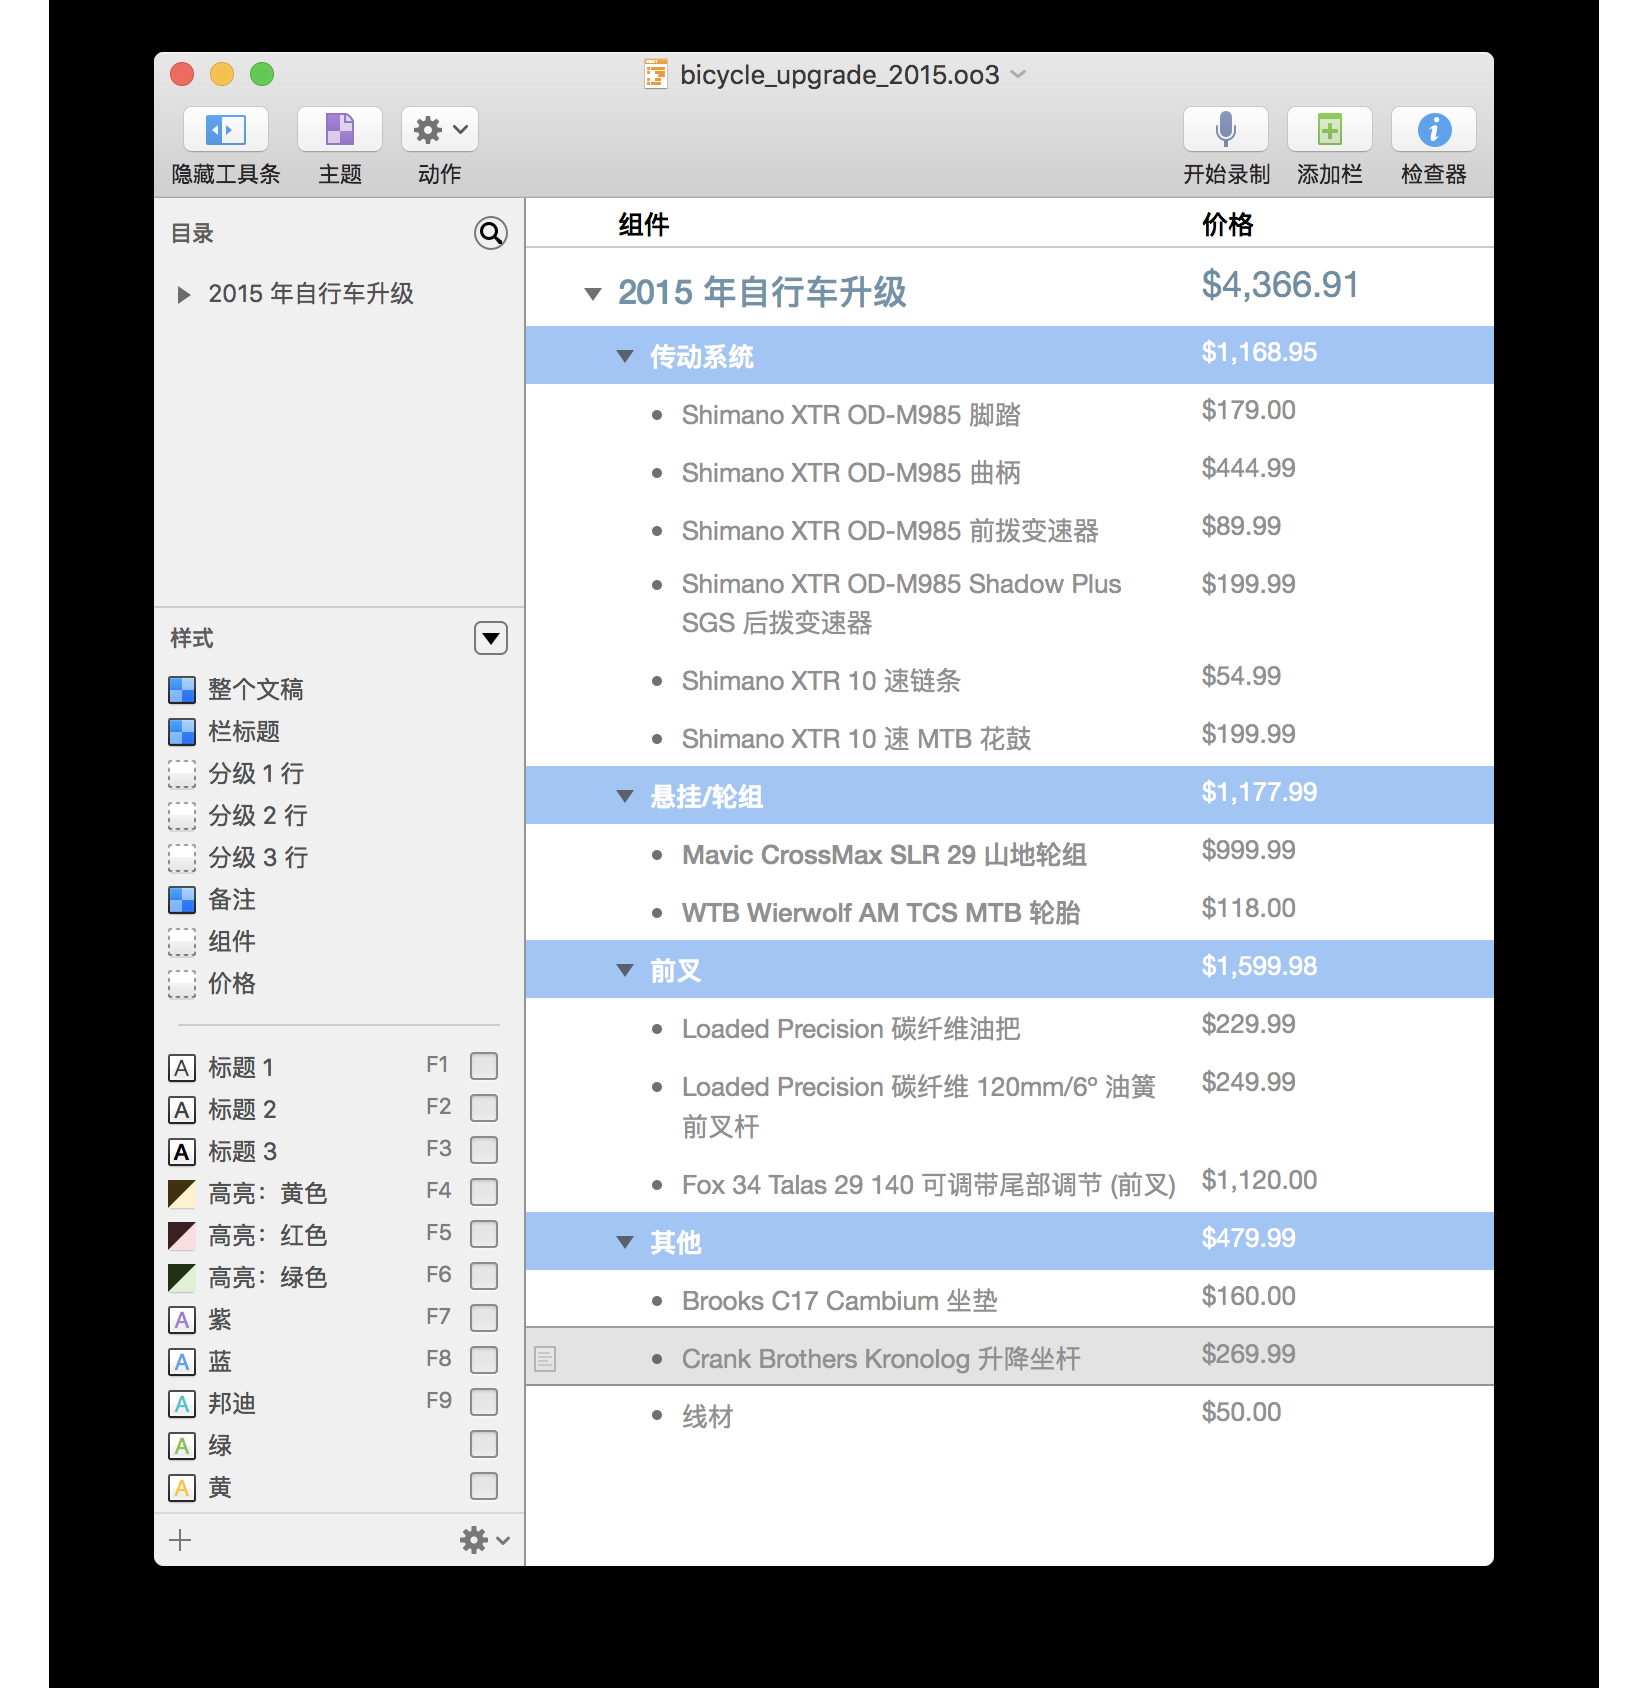Click note icon beside Crank Brothers row
The height and width of the screenshot is (1688, 1648).
pyautogui.click(x=545, y=1359)
